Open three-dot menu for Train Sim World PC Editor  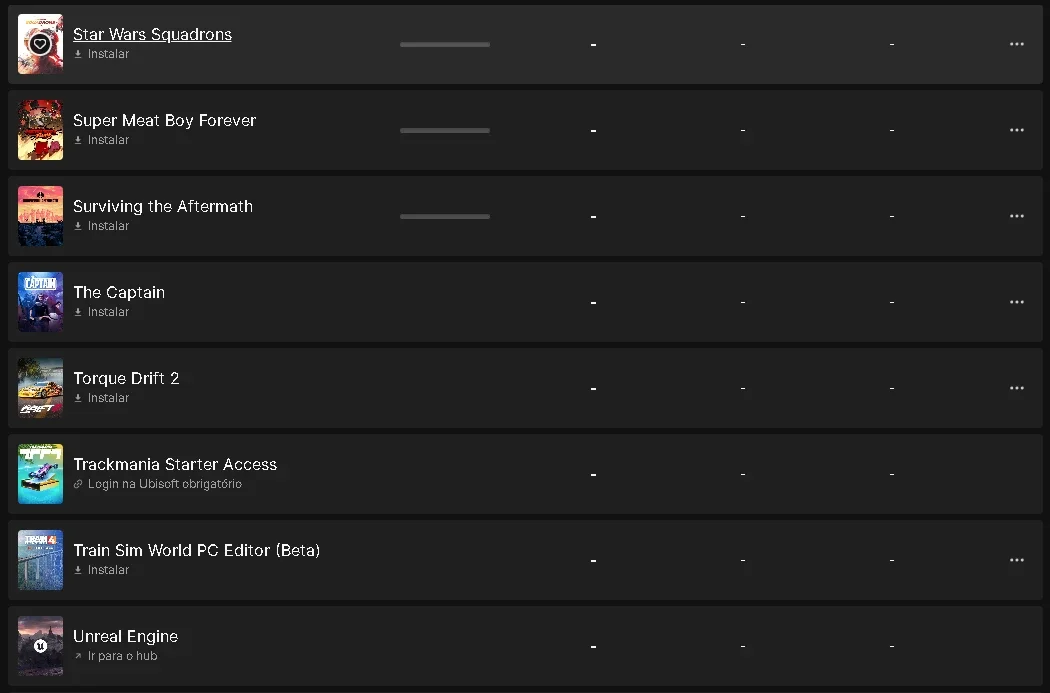coord(1017,560)
